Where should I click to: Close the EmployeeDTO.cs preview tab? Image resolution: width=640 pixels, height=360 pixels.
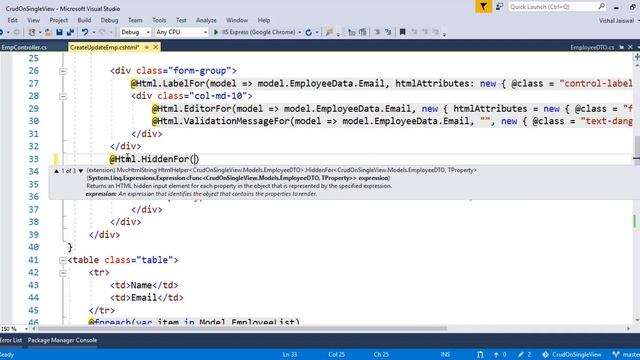[x=630, y=47]
